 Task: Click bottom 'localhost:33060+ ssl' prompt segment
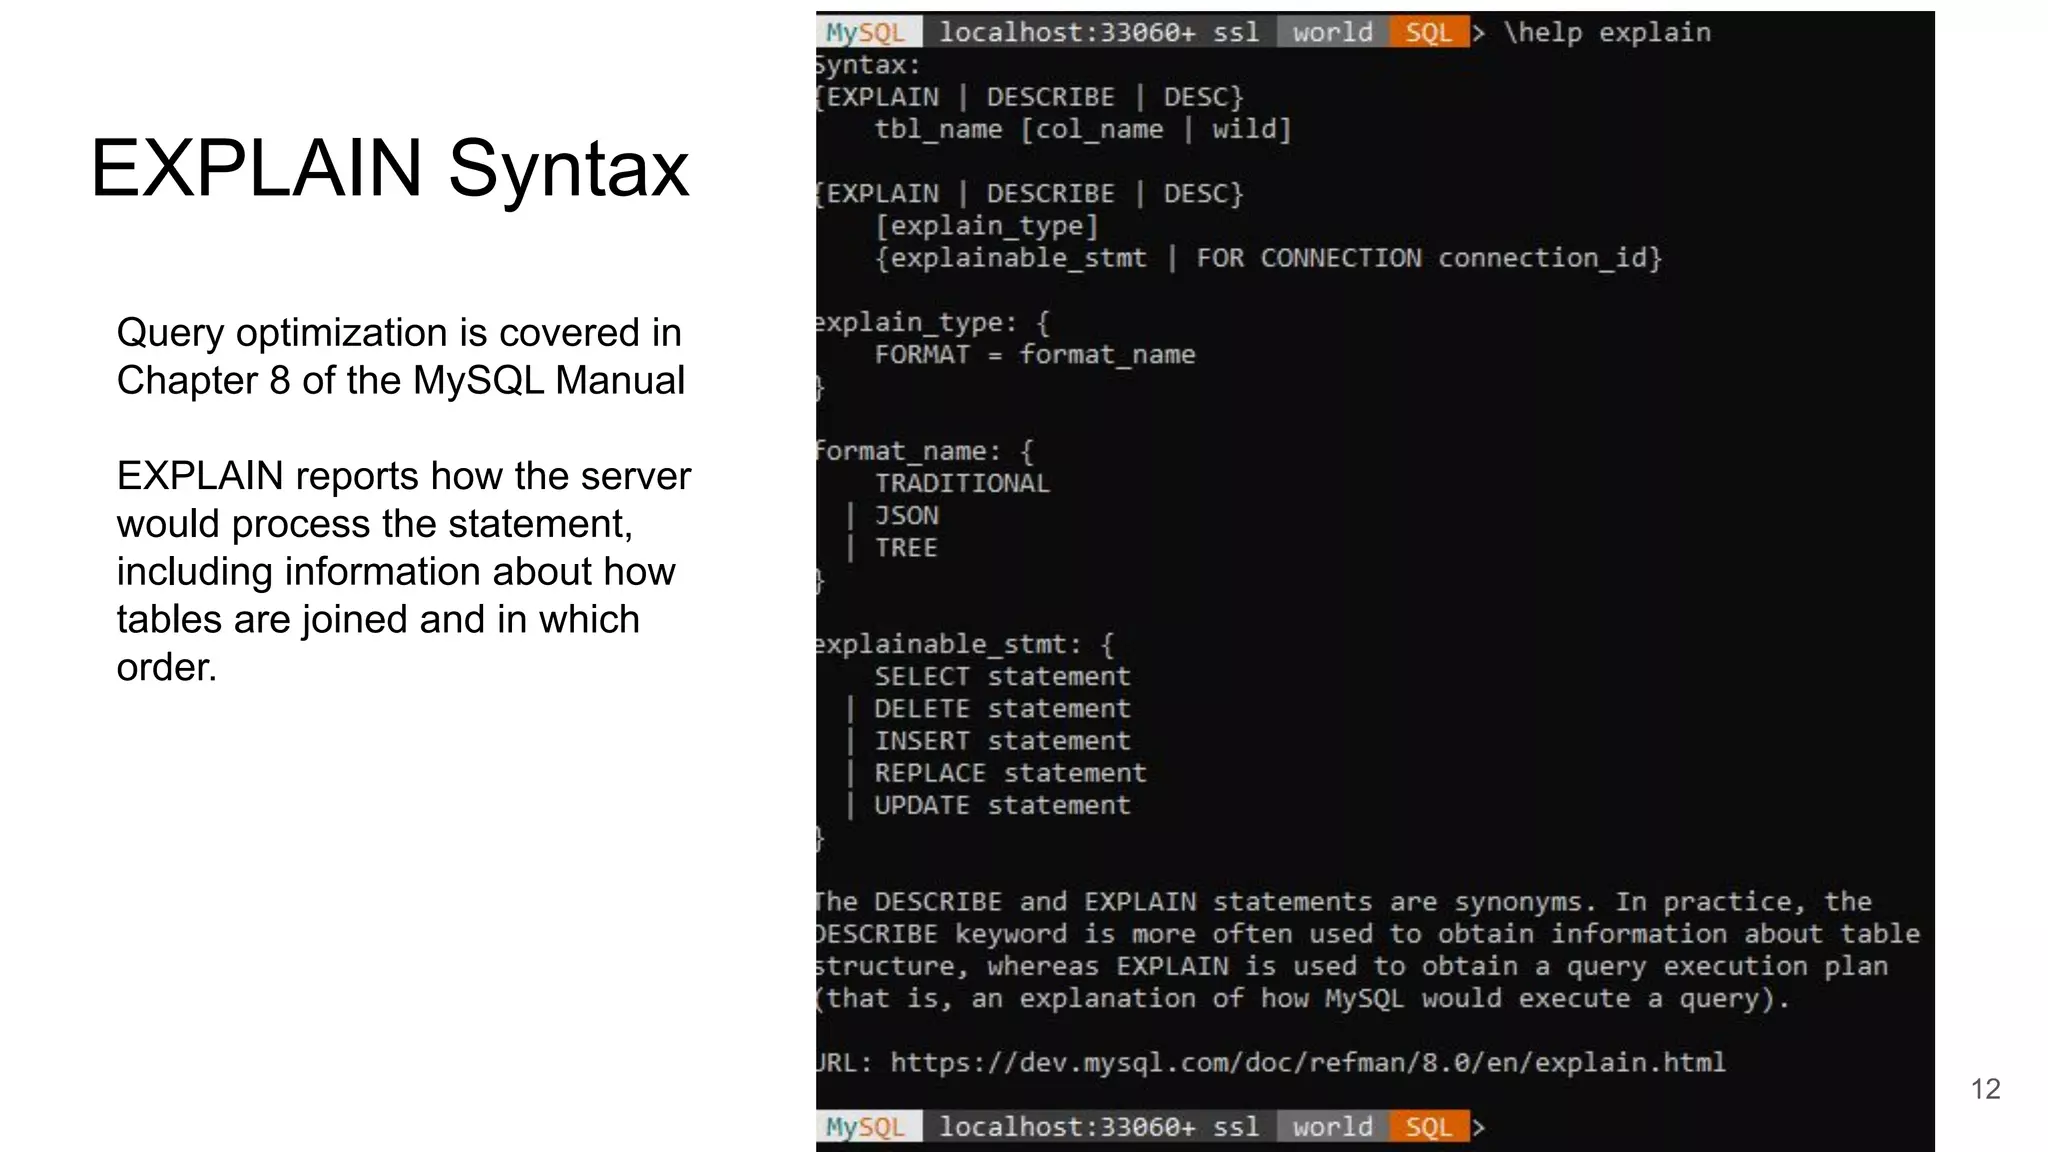pyautogui.click(x=1098, y=1127)
